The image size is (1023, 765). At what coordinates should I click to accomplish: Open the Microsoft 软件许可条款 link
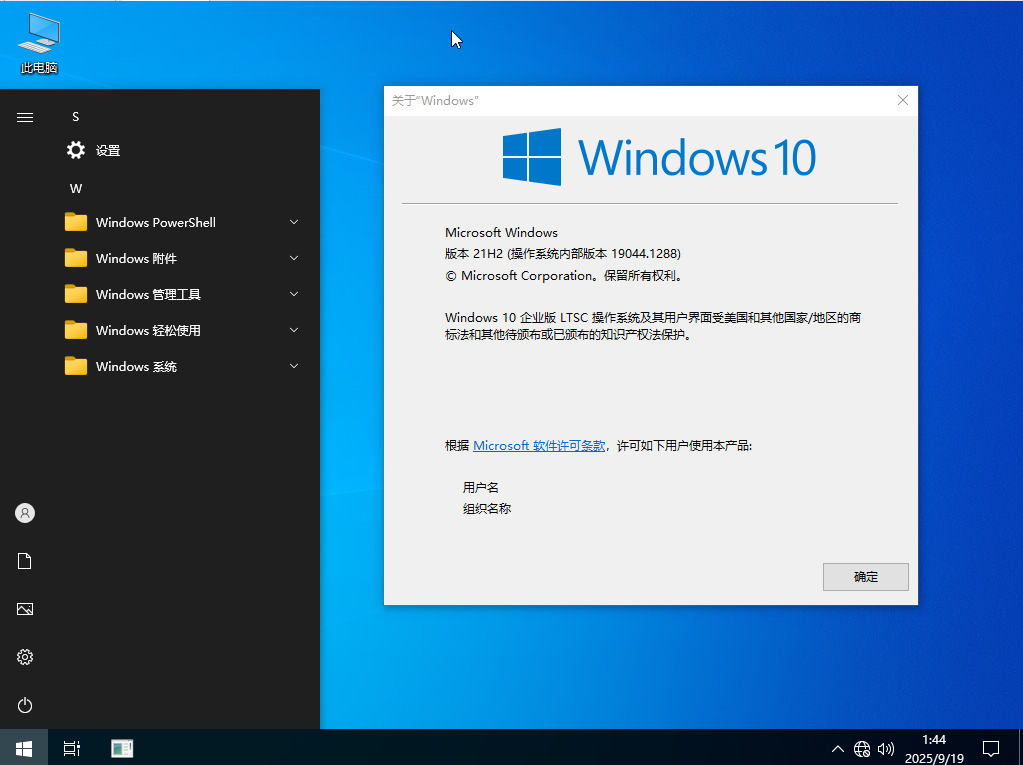click(538, 446)
